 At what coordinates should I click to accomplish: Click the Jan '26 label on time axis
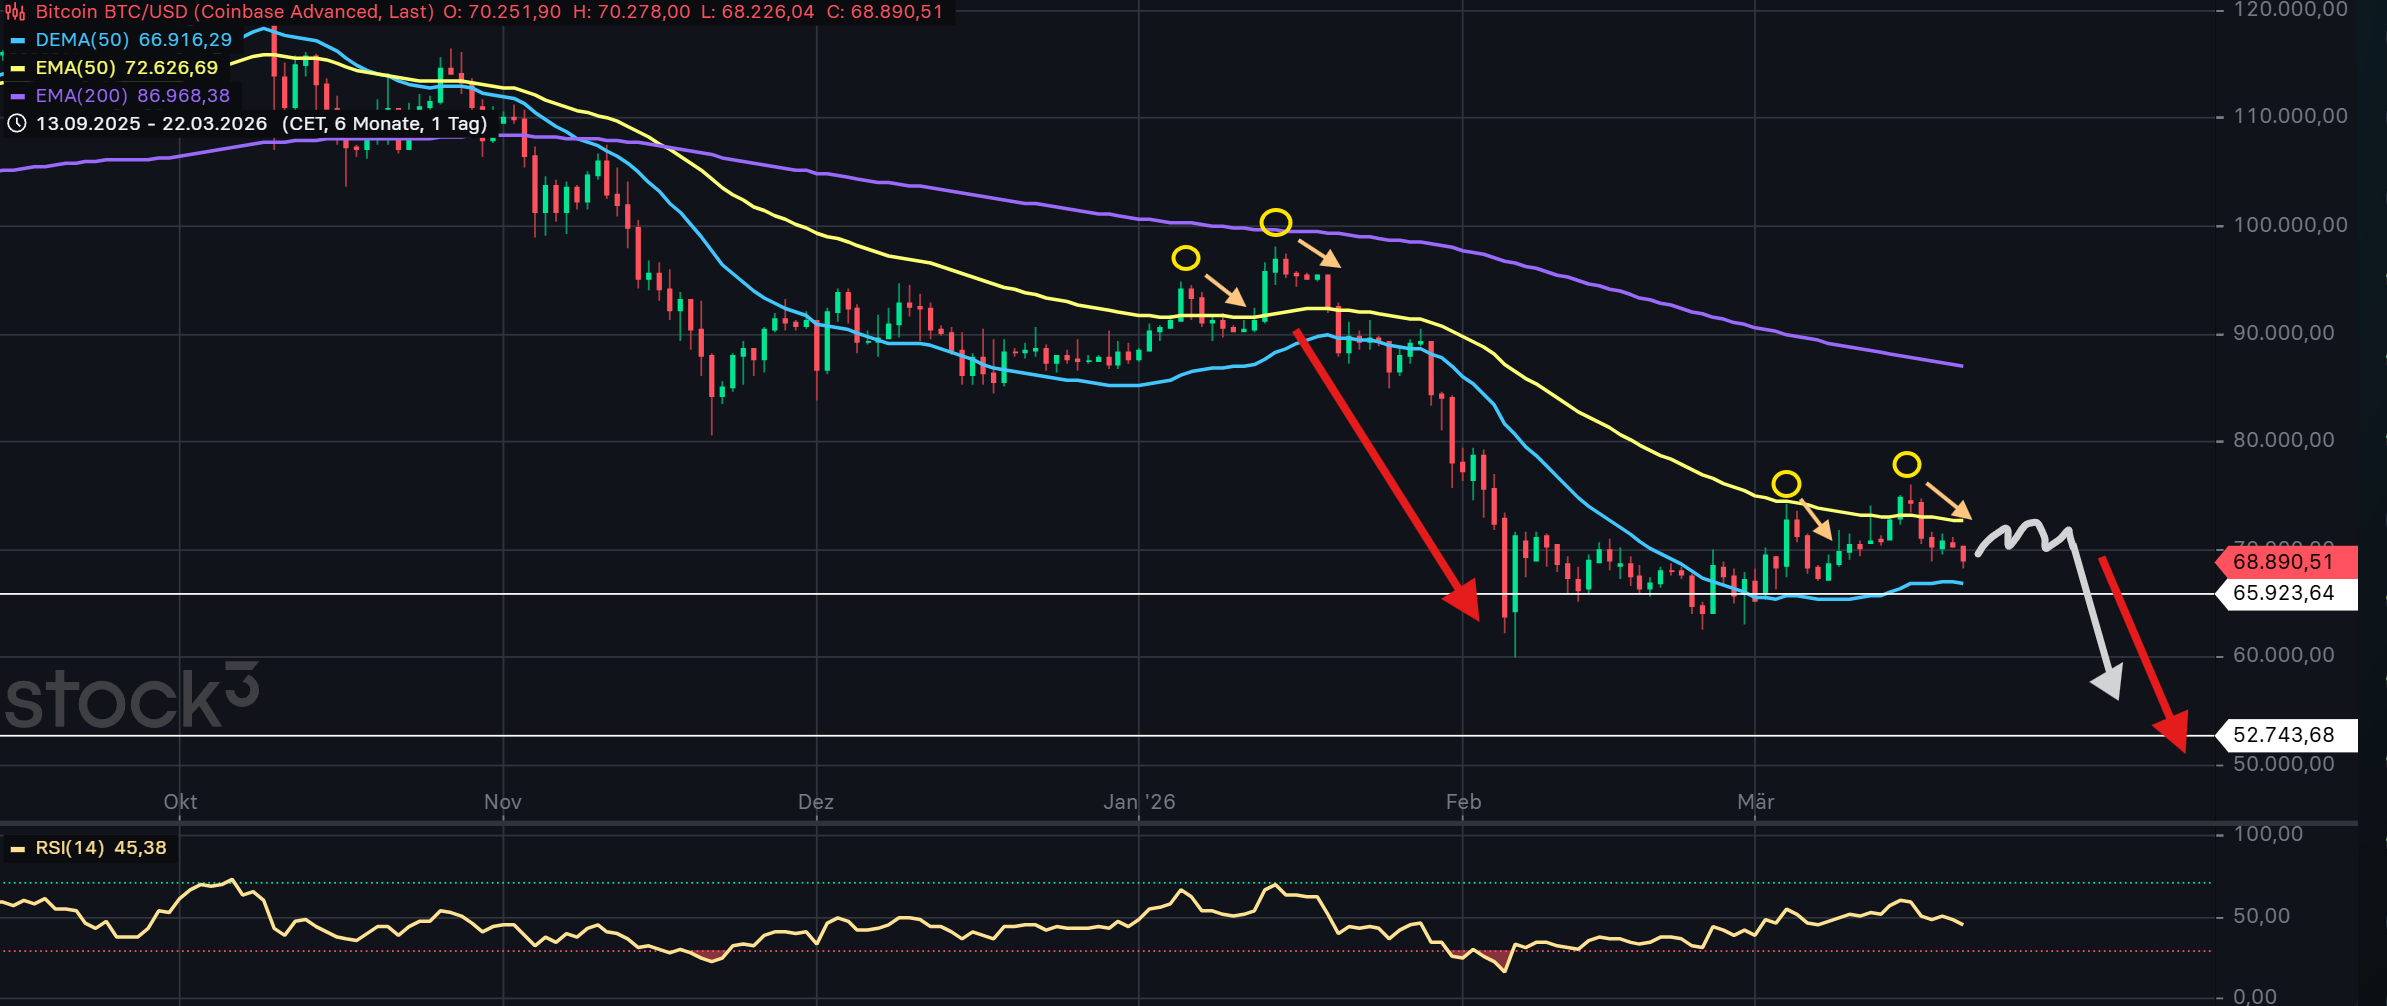[x=1138, y=802]
